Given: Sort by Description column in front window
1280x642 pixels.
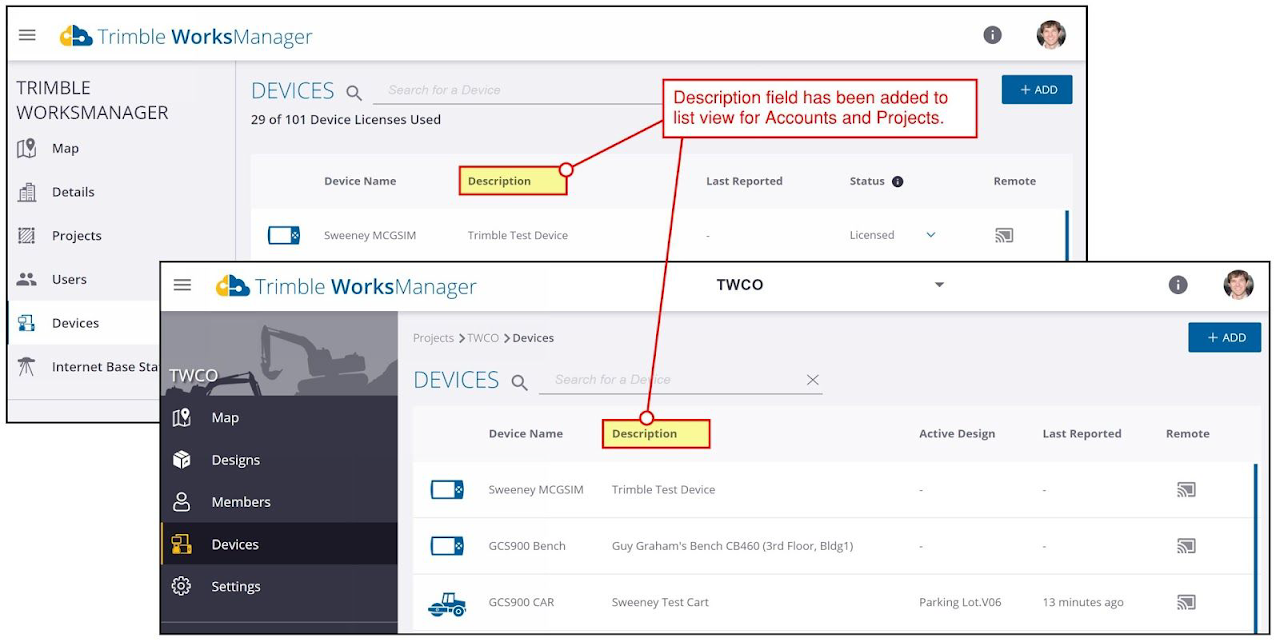Looking at the screenshot, I should tap(644, 434).
